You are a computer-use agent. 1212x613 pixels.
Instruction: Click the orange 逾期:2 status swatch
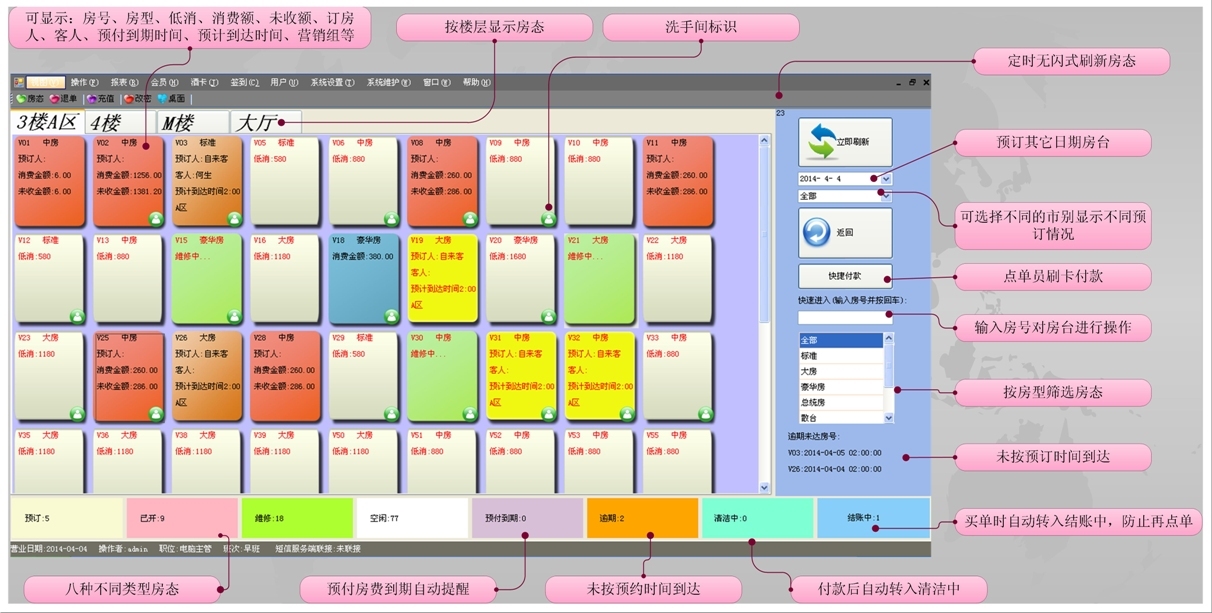642,518
